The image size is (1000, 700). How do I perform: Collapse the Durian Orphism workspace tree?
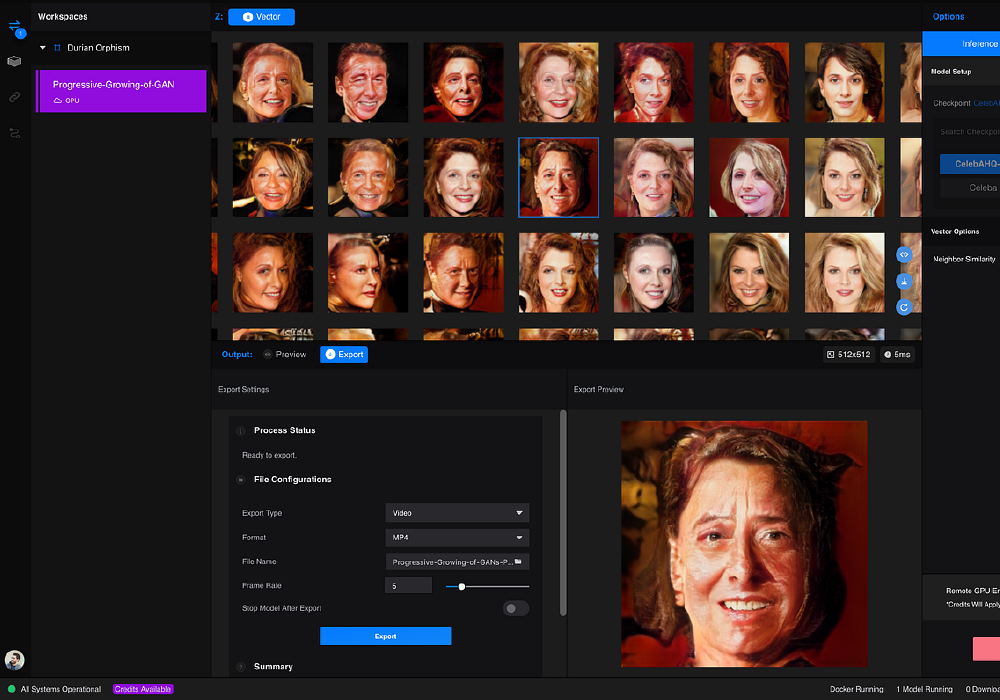coord(43,48)
